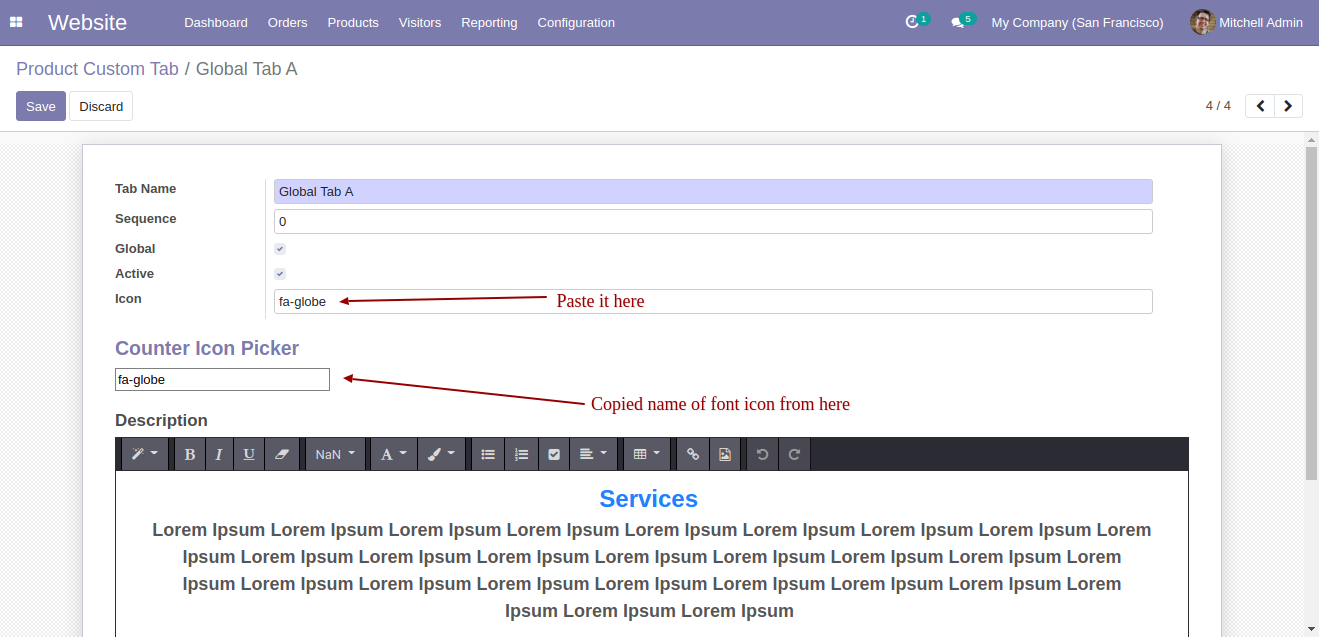Viewport: 1319px width, 637px height.
Task: Toggle the Global checkbox
Action: [x=280, y=249]
